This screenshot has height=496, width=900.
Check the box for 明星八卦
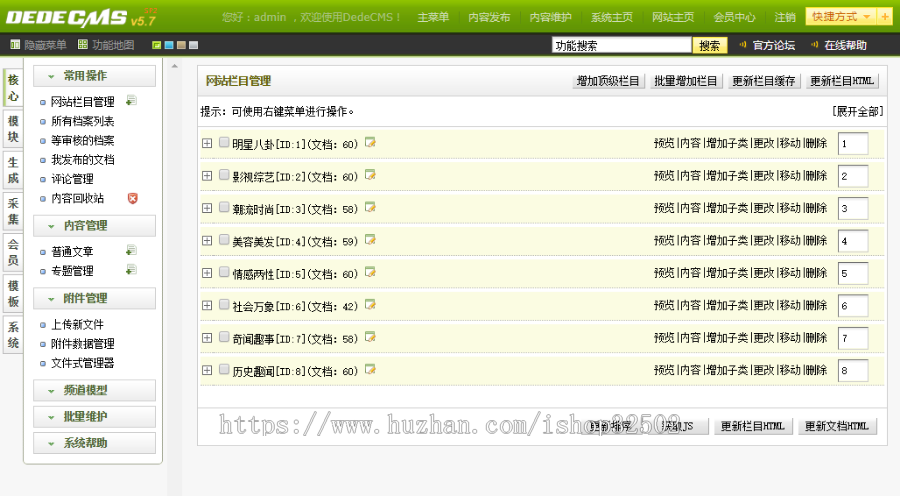[x=224, y=142]
